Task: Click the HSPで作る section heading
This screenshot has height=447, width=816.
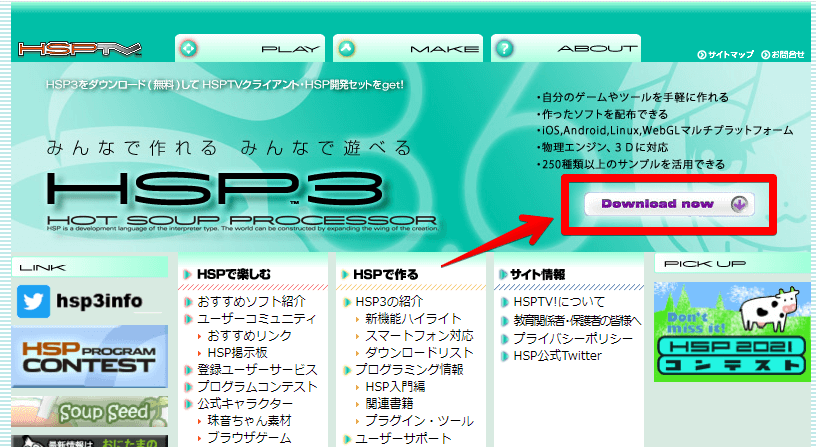Action: (x=386, y=274)
